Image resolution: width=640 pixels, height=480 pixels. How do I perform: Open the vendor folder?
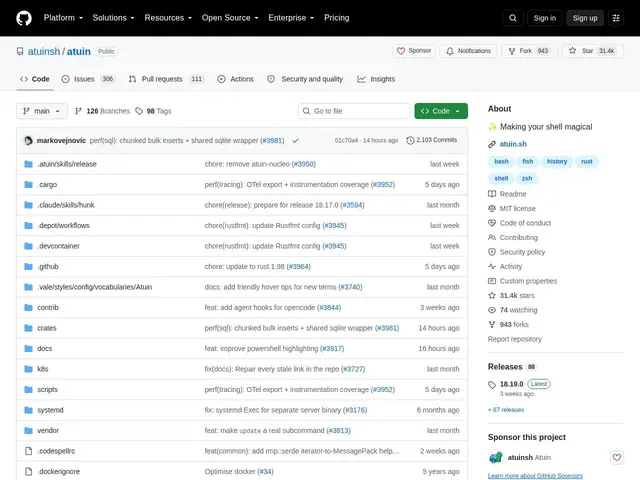pyautogui.click(x=48, y=430)
